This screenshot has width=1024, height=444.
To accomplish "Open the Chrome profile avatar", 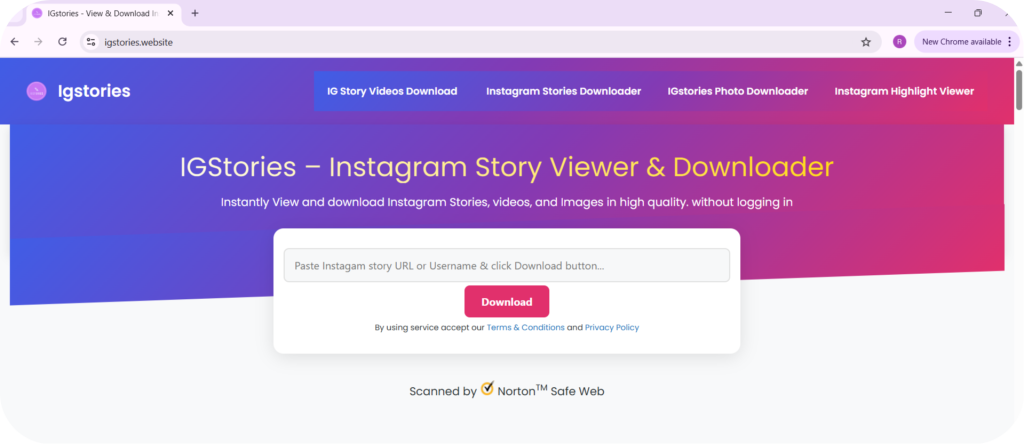I will pos(899,42).
